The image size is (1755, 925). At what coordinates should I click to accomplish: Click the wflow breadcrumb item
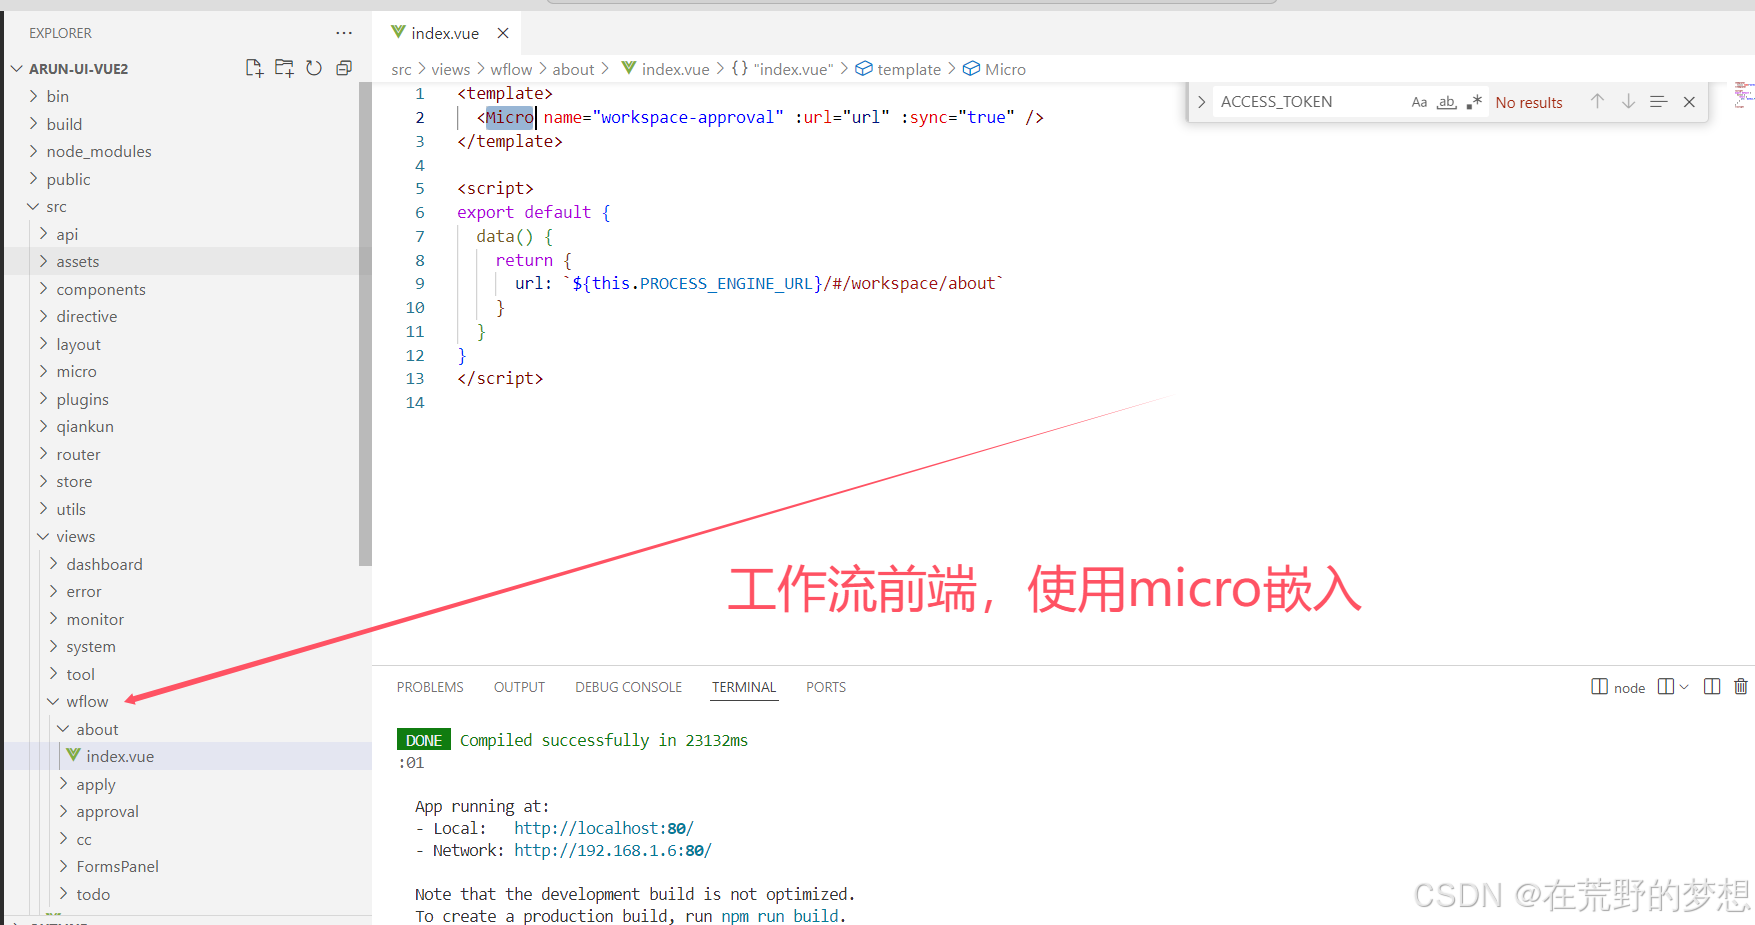click(511, 70)
